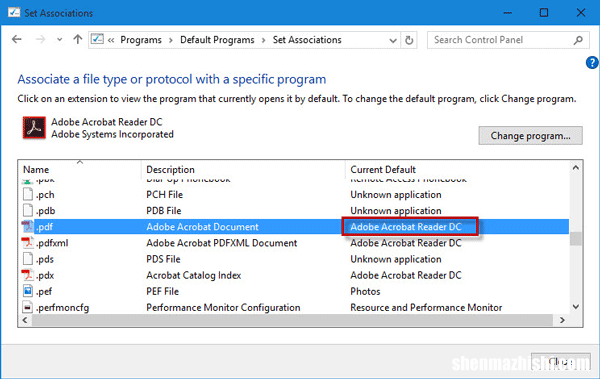Select the .pdx extension name
Screen dimensions: 600x379
[45, 275]
